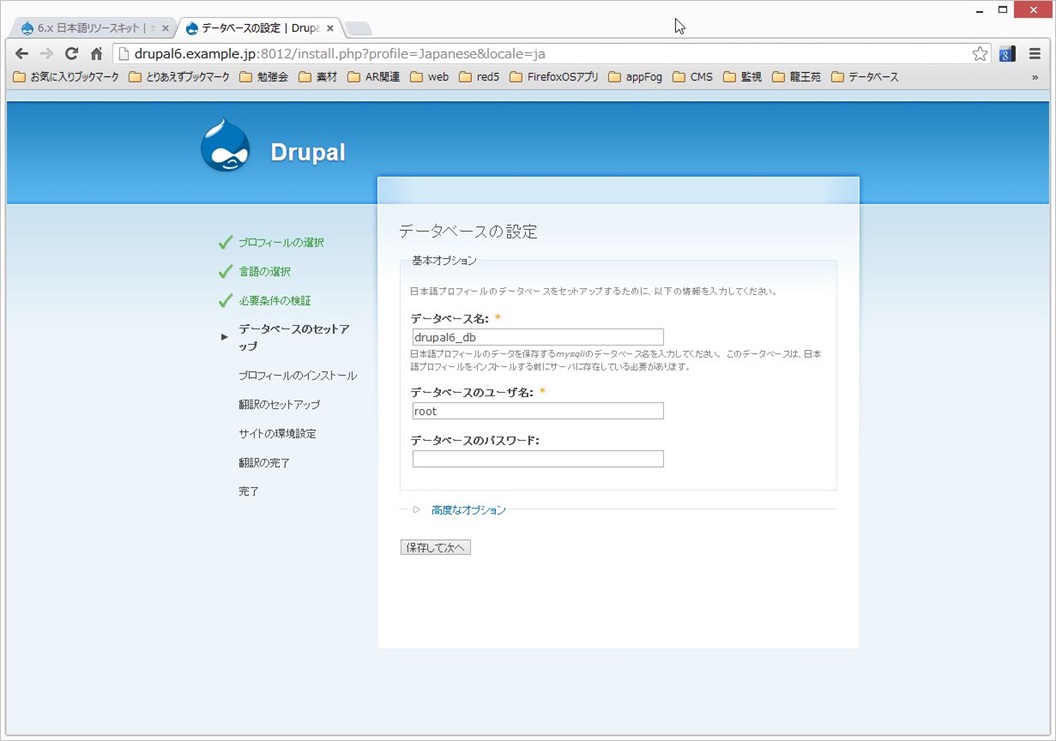Click the データベースのユーザ名 input field
This screenshot has height=741, width=1056.
538,411
